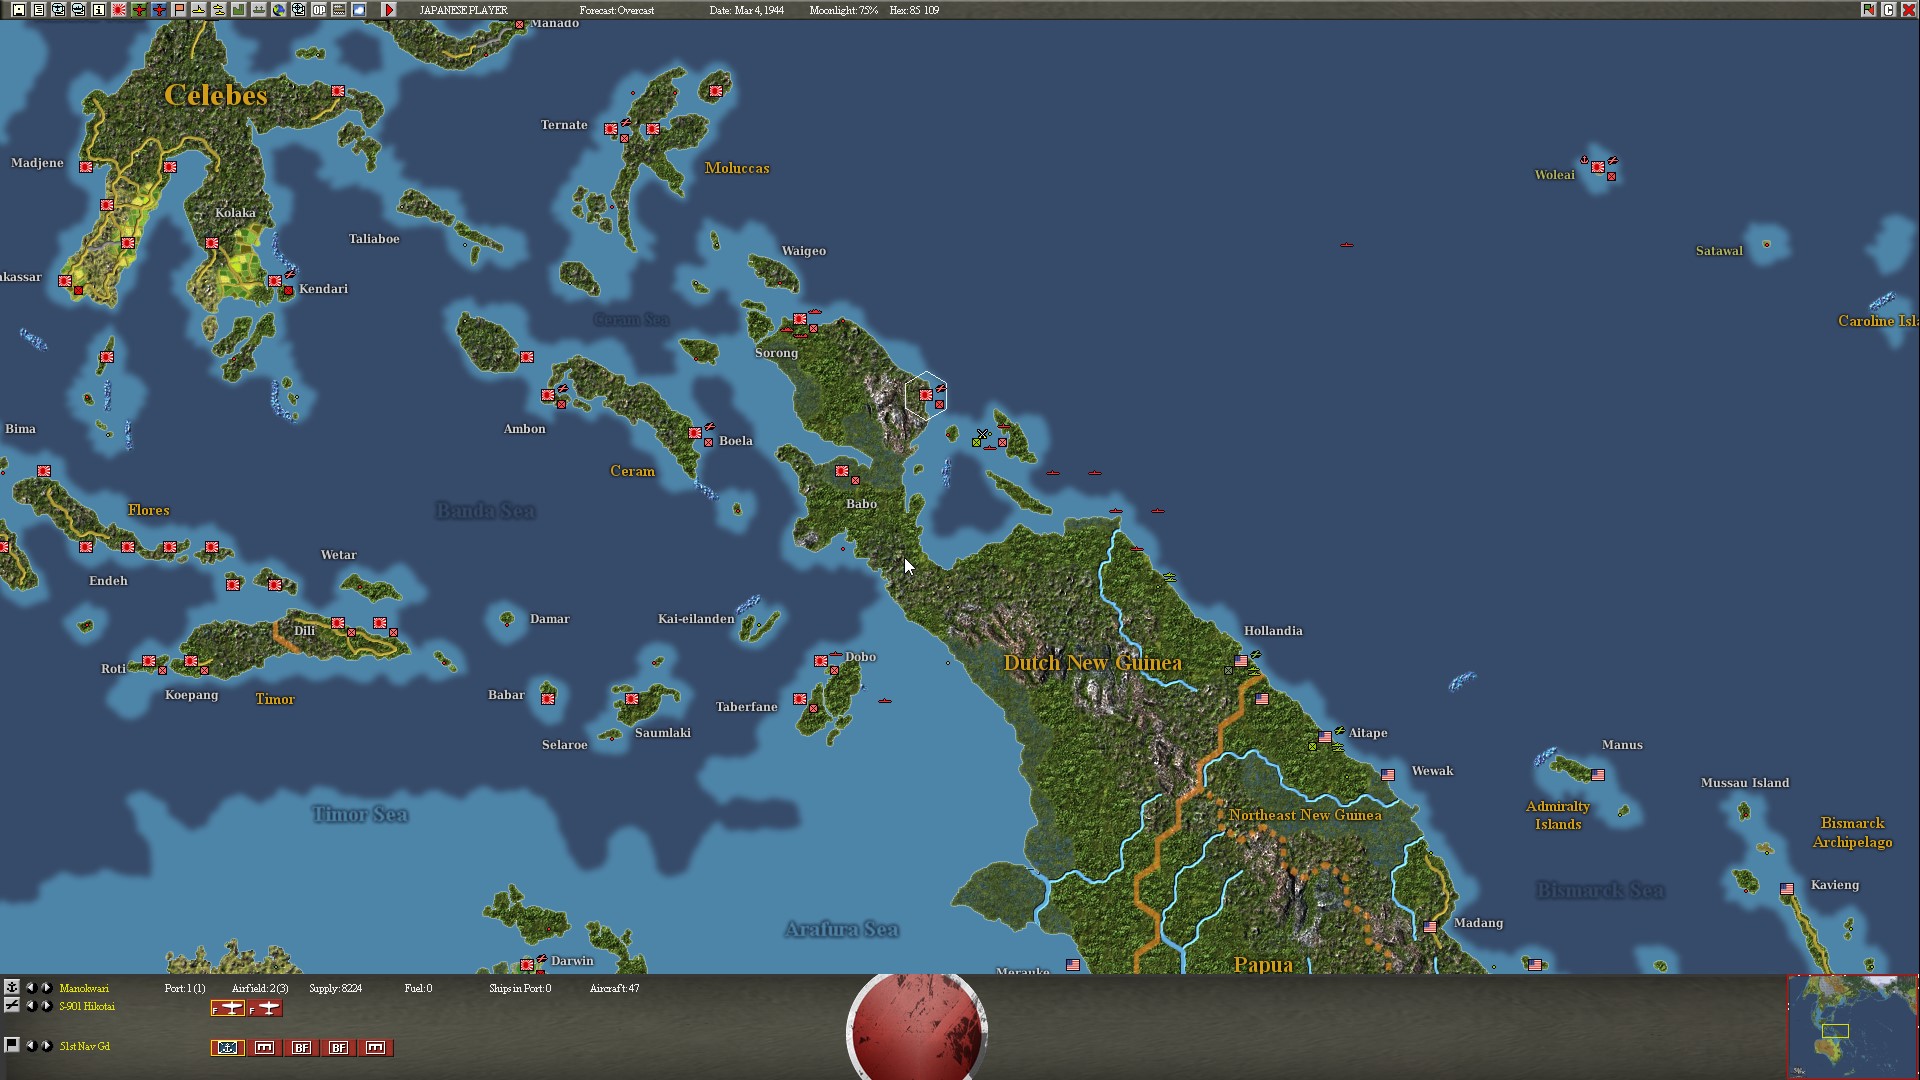The height and width of the screenshot is (1080, 1920).
Task: Open the weather cloud icon
Action: [x=358, y=10]
